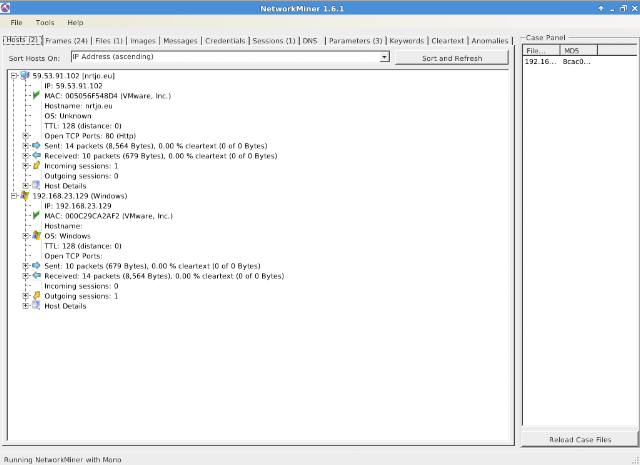Switch to the Keywords tab
Viewport: 640px width, 465px height.
[x=407, y=40]
